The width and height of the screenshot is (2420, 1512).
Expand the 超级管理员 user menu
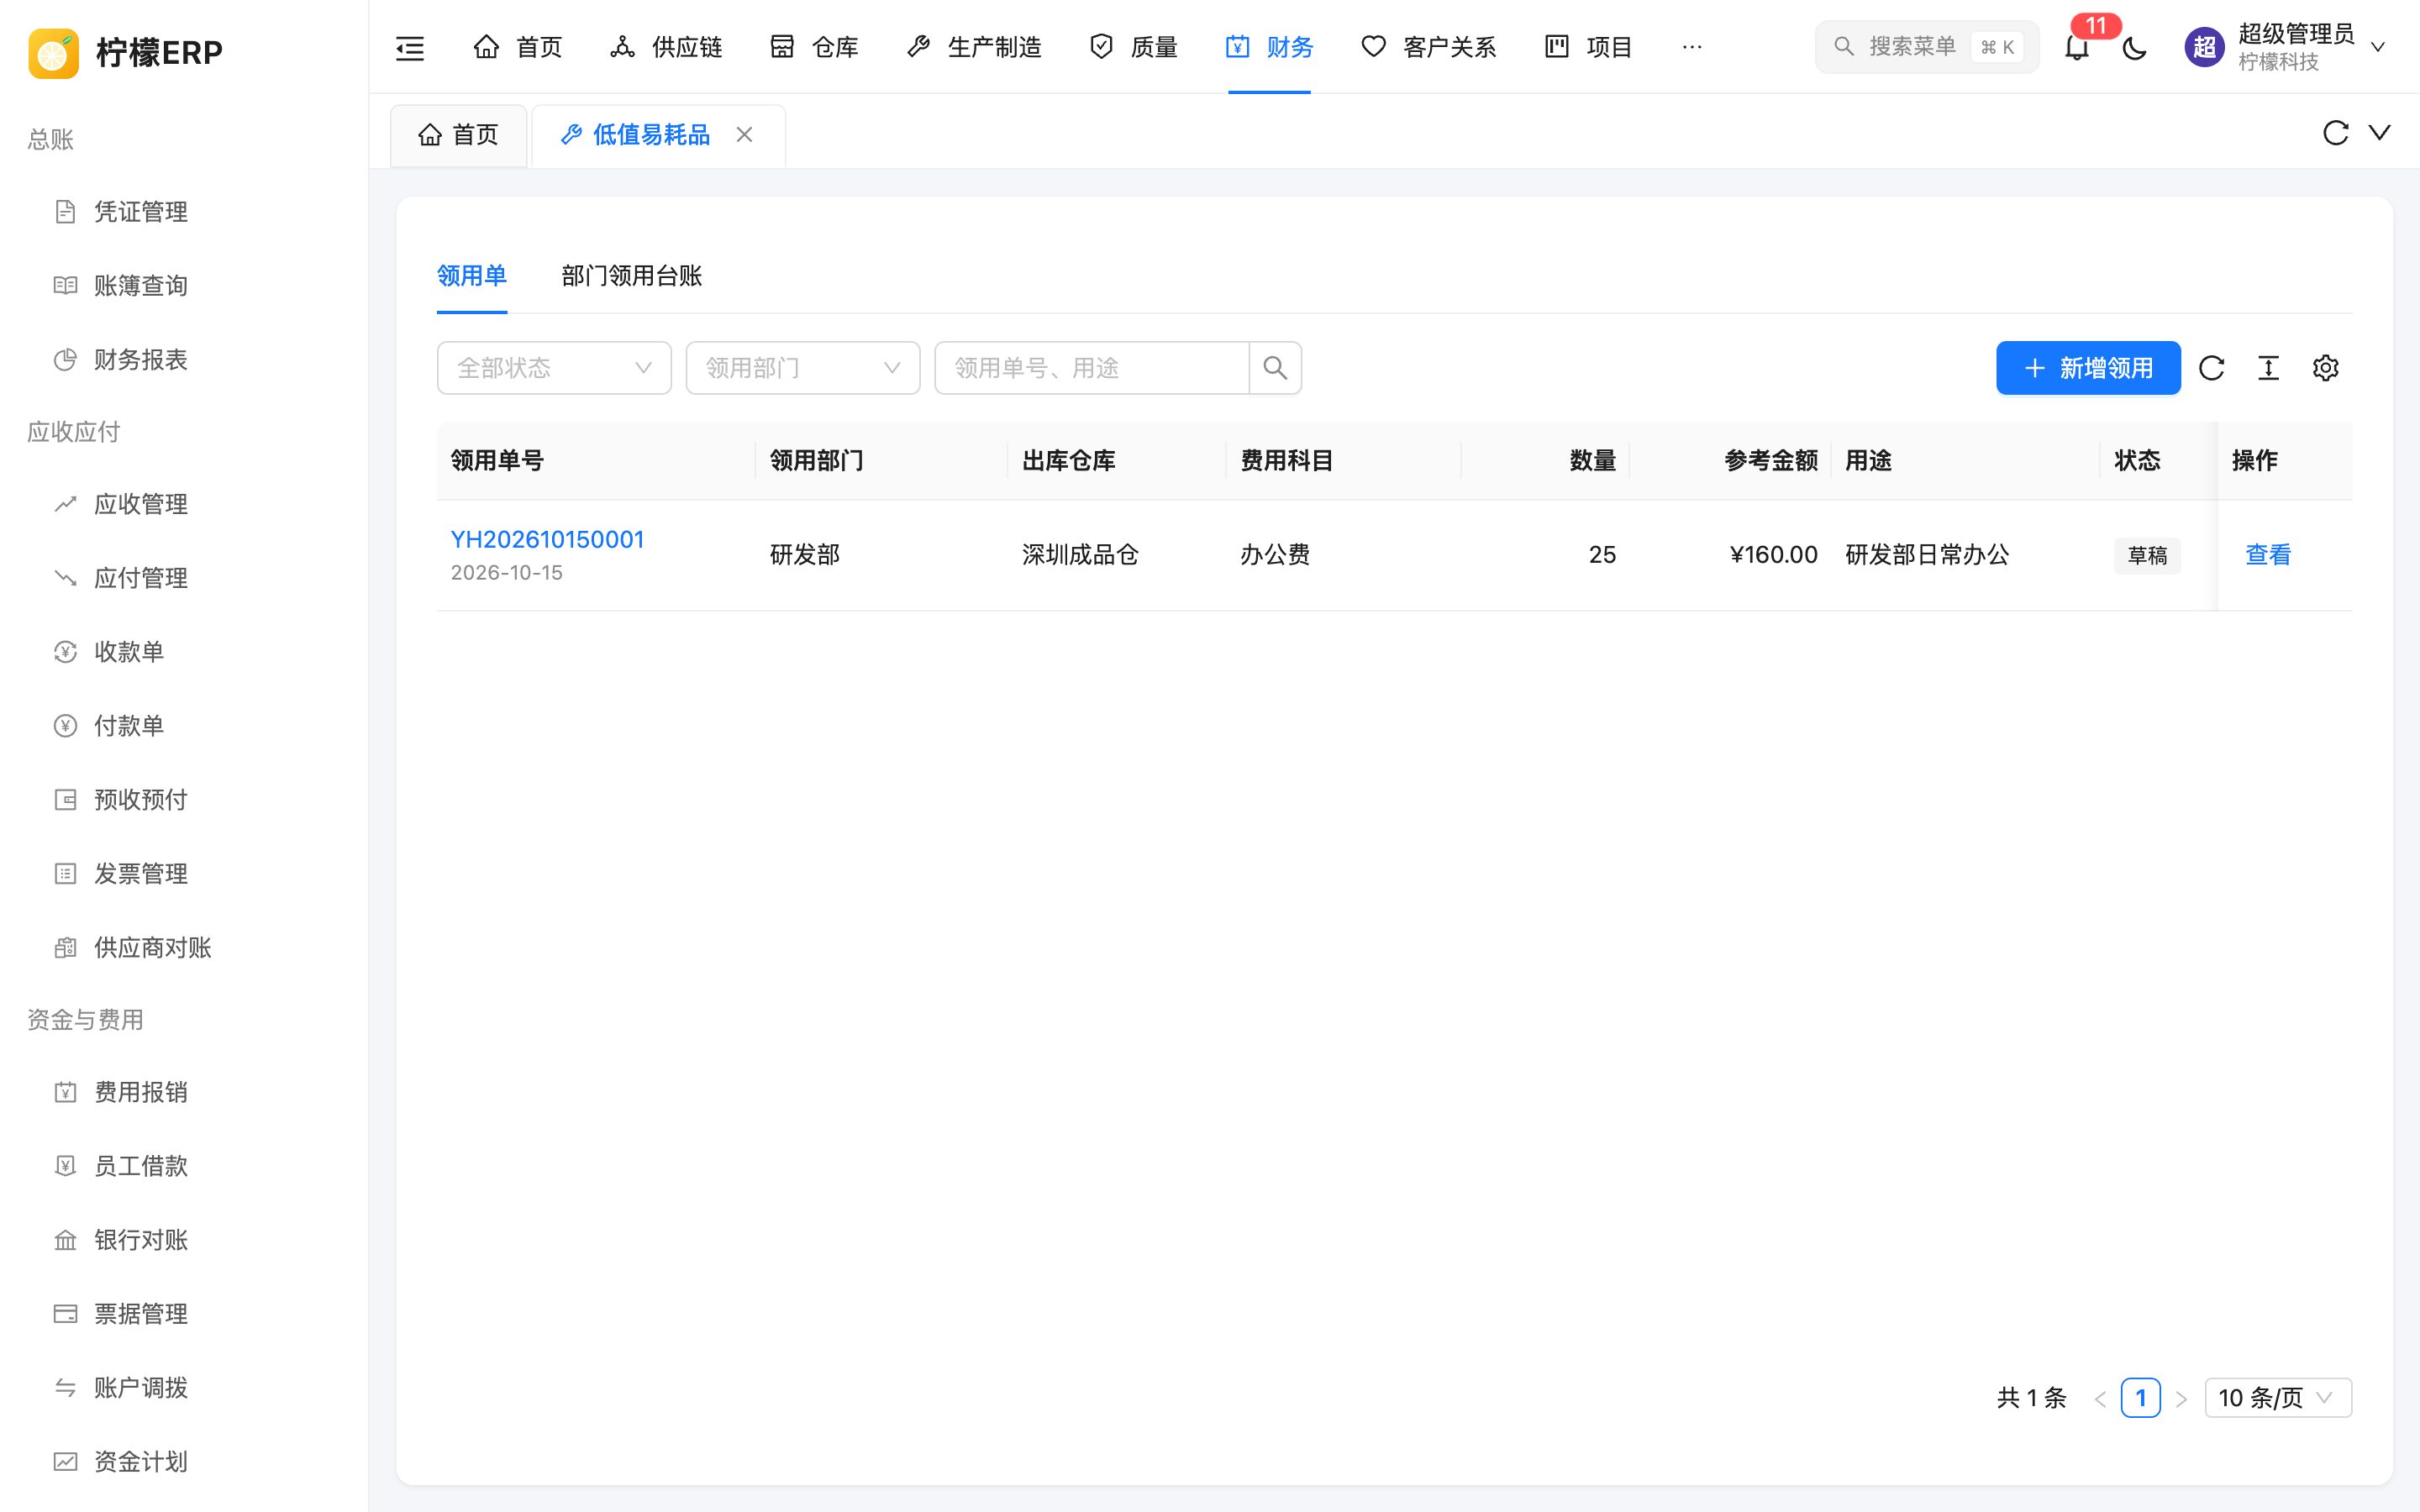2286,47
